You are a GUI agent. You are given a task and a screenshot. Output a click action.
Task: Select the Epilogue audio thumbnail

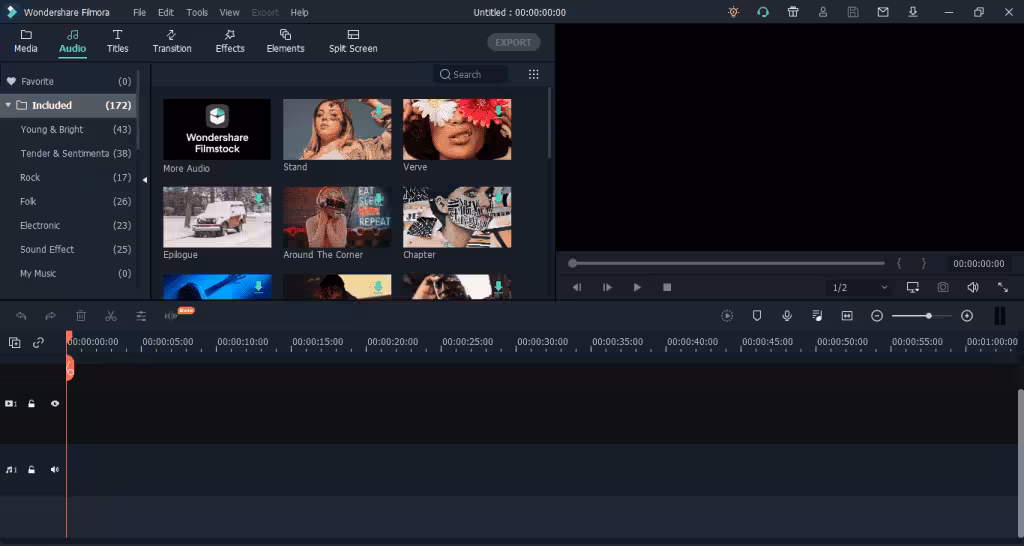[217, 217]
